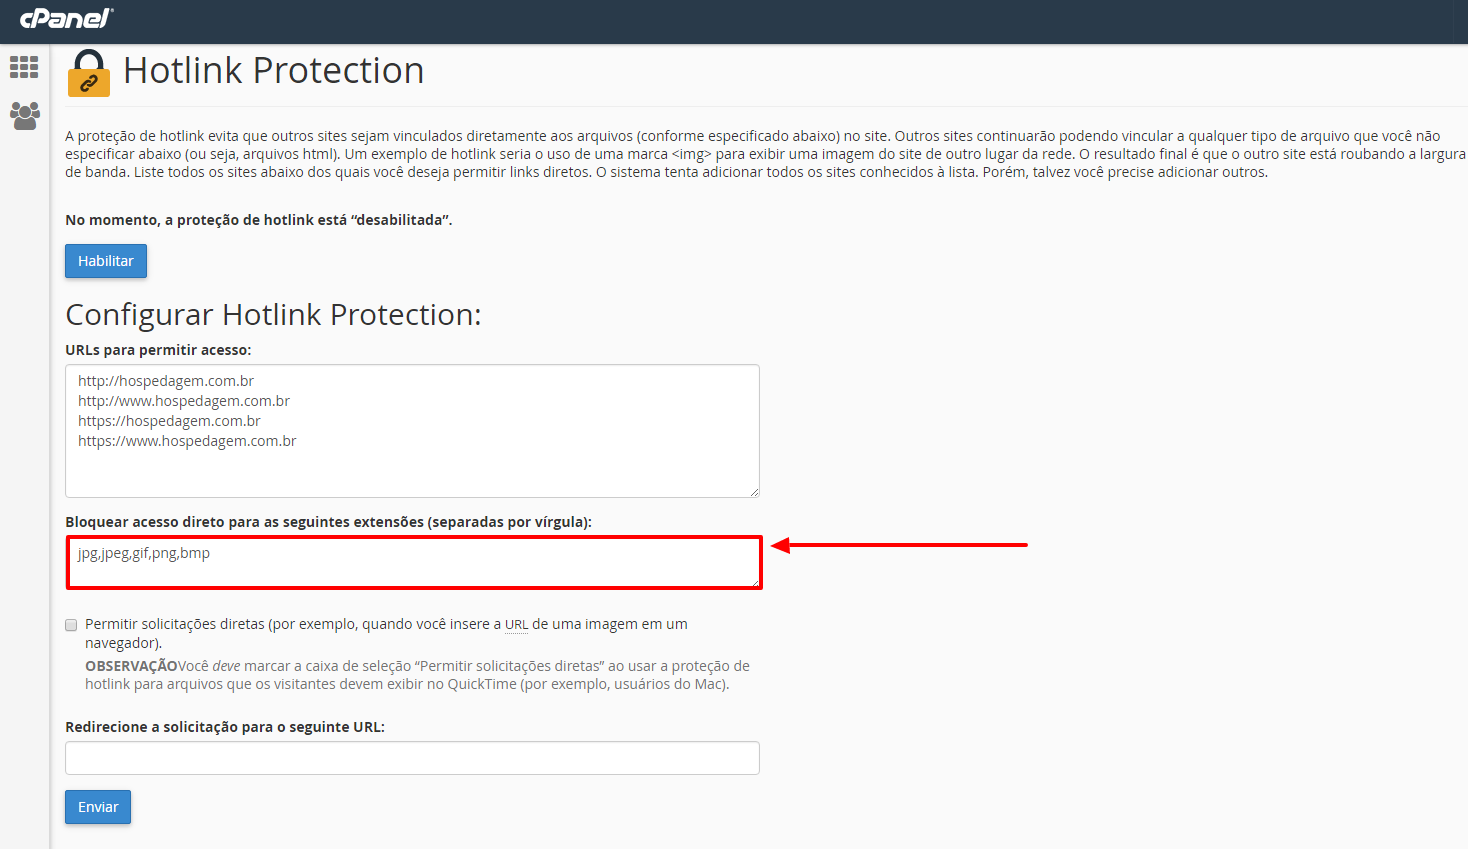1468x849 pixels.
Task: Focus the redirect URL input field
Action: (x=412, y=758)
